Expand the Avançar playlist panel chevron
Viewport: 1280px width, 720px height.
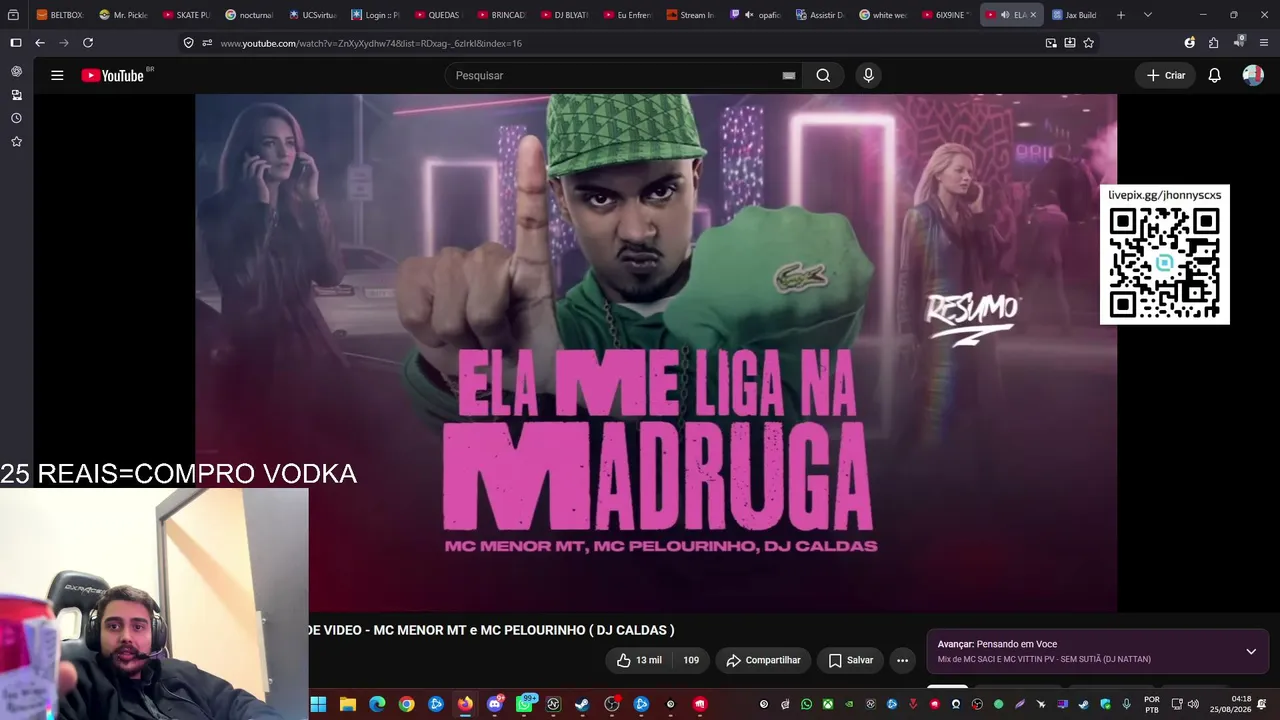[1251, 652]
